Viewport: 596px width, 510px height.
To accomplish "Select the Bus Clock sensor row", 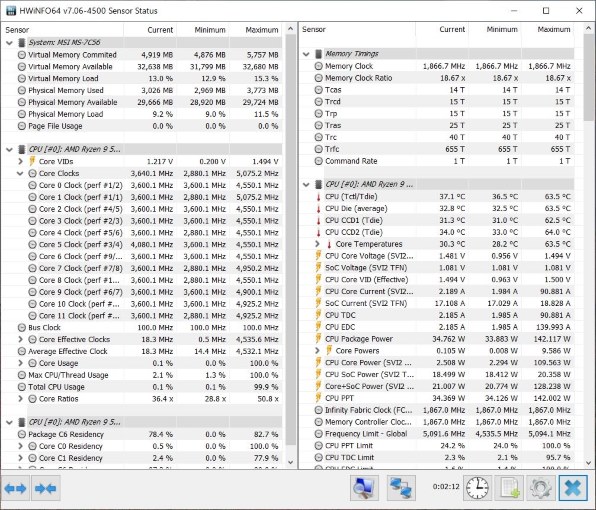I will pyautogui.click(x=142, y=328).
